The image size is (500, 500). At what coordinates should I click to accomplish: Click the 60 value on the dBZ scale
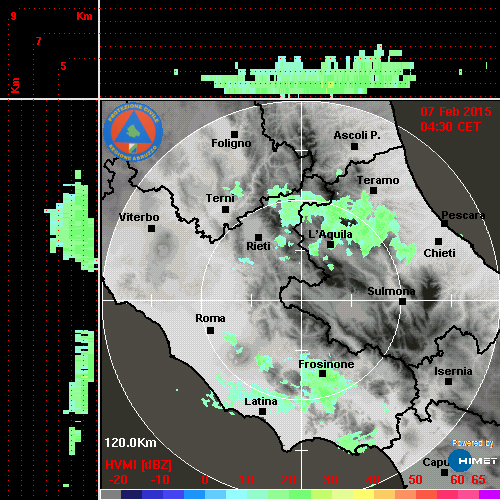click(x=457, y=480)
